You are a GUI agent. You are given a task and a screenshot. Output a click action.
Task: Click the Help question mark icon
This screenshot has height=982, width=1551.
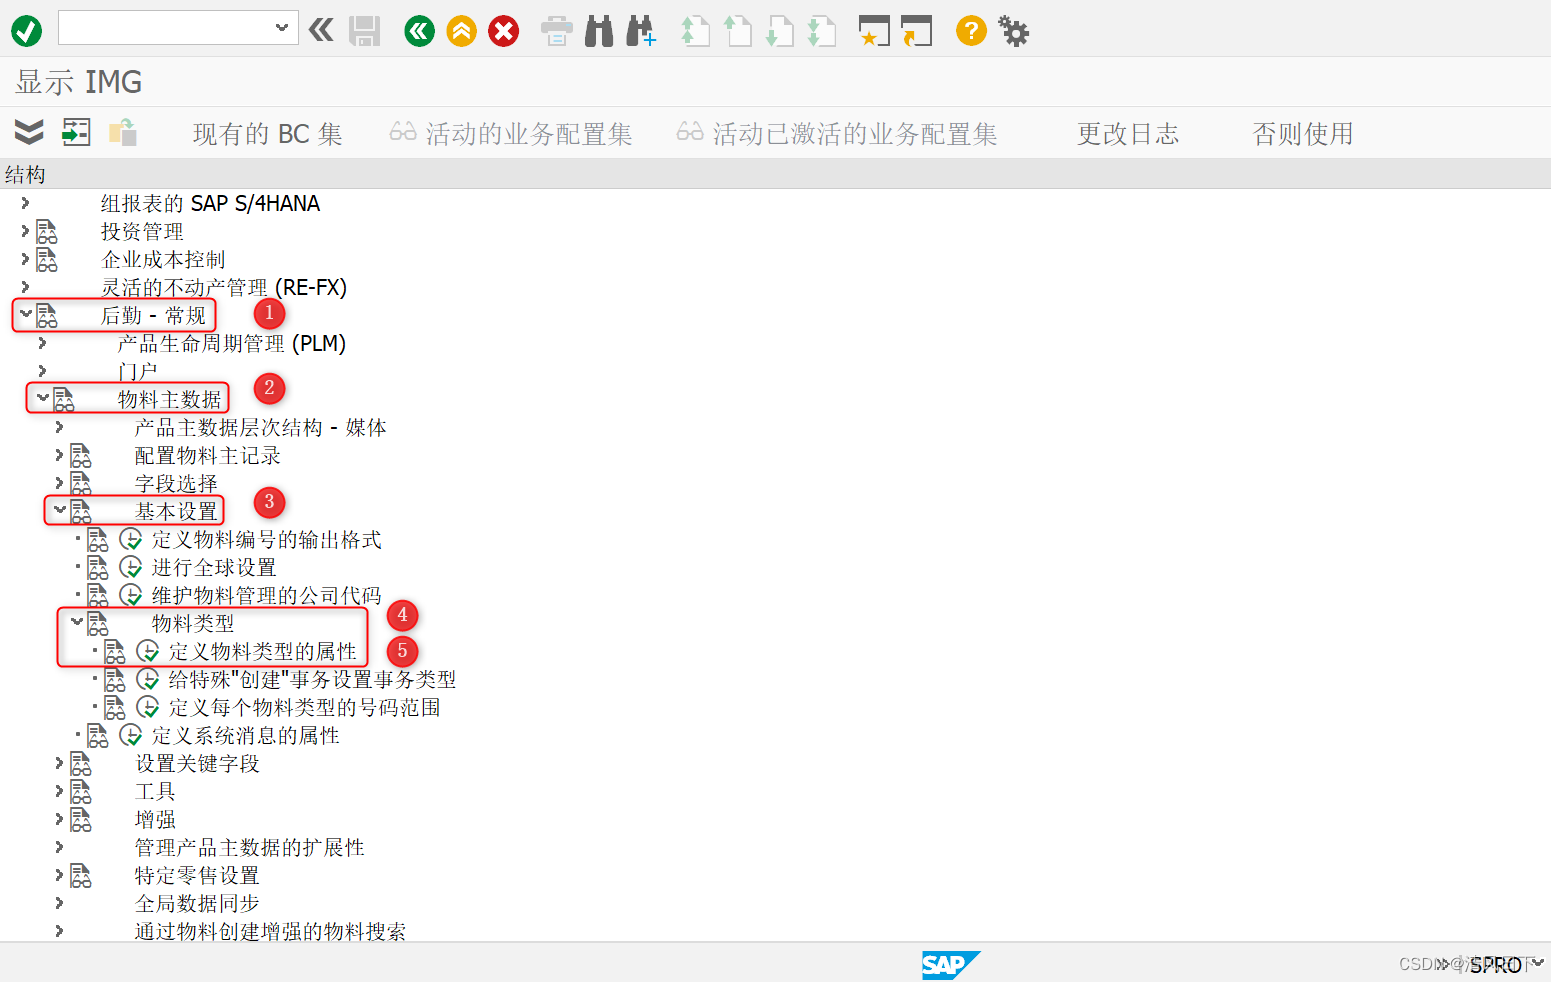click(970, 31)
